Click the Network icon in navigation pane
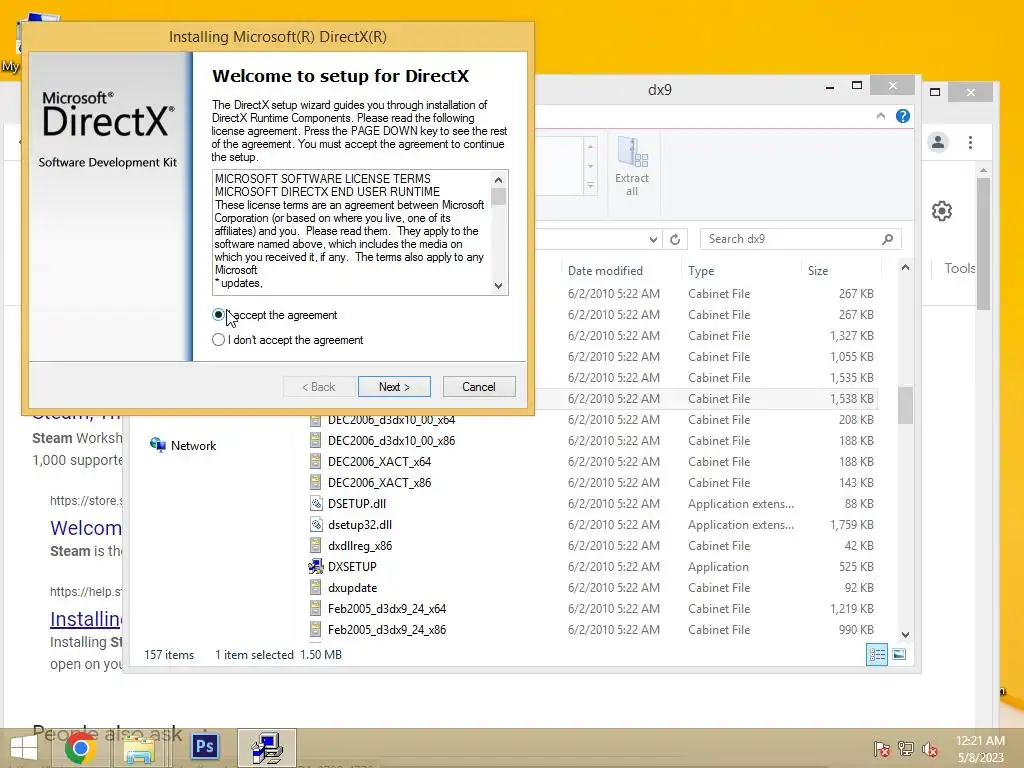 [157, 445]
